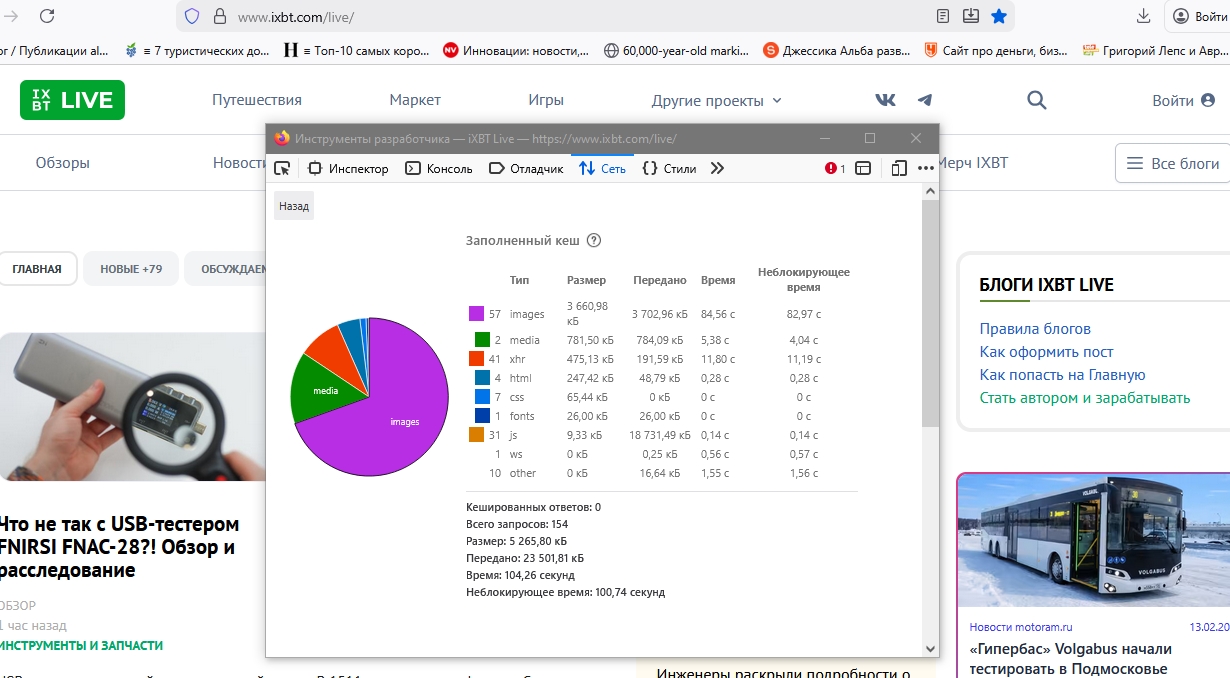Viewport: 1230px width, 678px height.
Task: Open the Инспектор devtools tab
Action: [x=348, y=168]
